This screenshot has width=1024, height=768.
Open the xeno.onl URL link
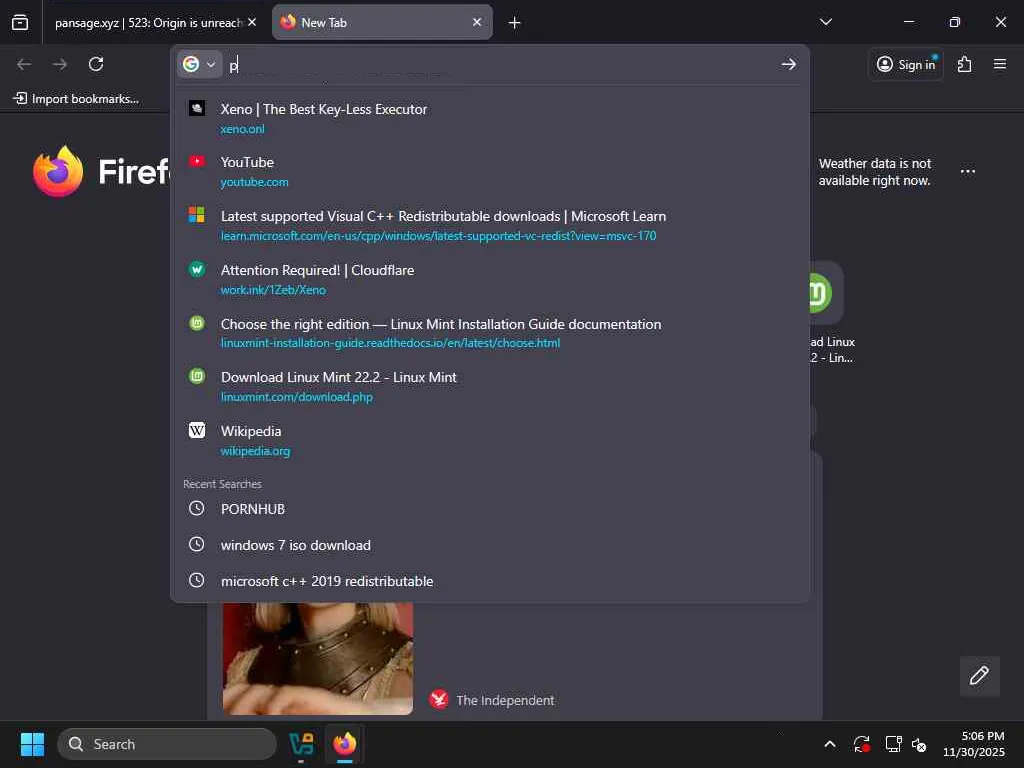tap(242, 129)
